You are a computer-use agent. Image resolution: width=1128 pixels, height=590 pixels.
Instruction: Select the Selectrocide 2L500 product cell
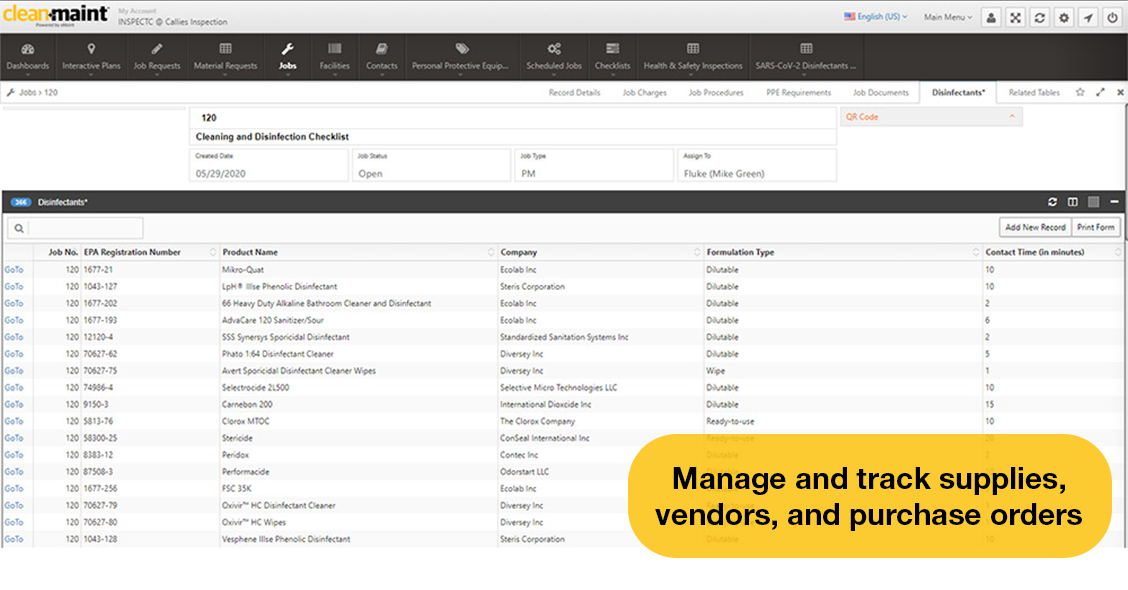point(358,388)
